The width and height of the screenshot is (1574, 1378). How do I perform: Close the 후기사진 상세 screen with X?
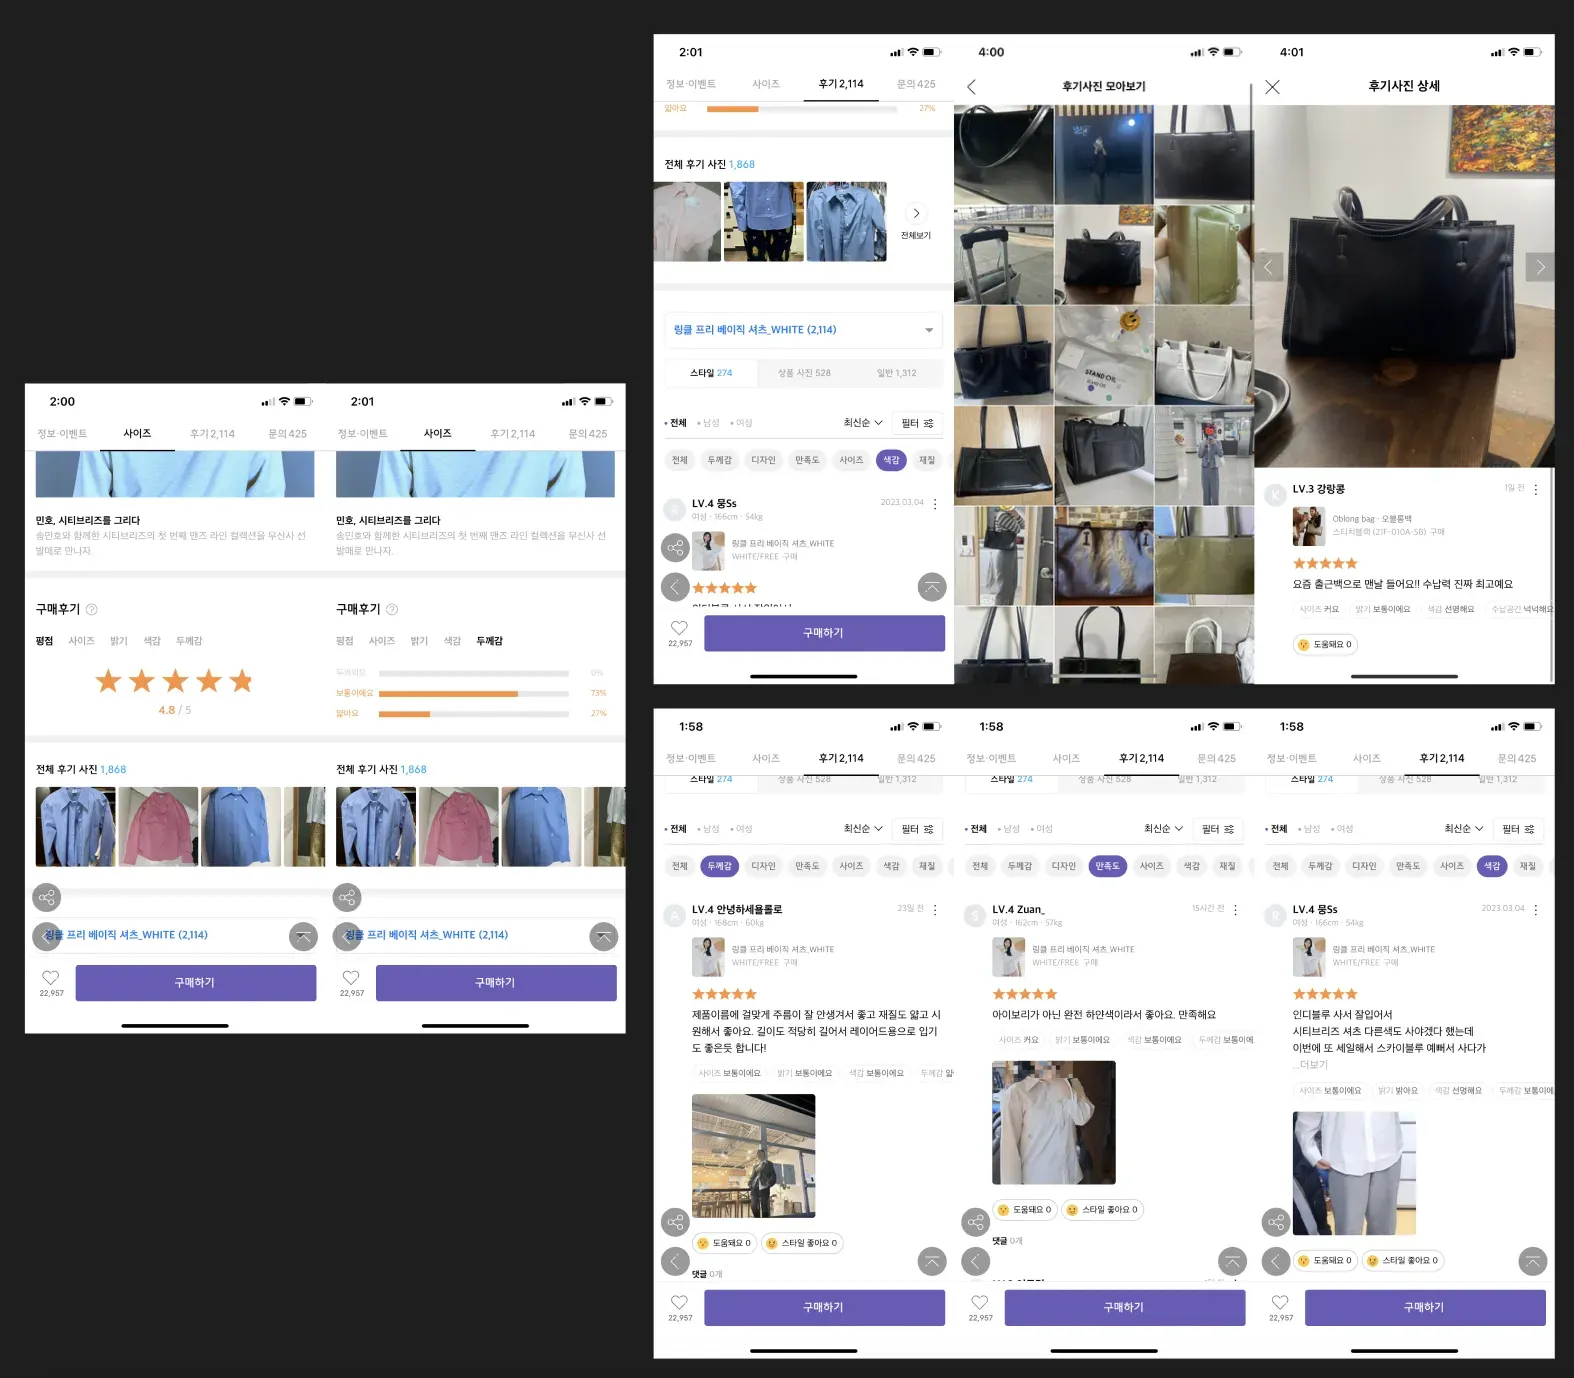(x=1272, y=87)
